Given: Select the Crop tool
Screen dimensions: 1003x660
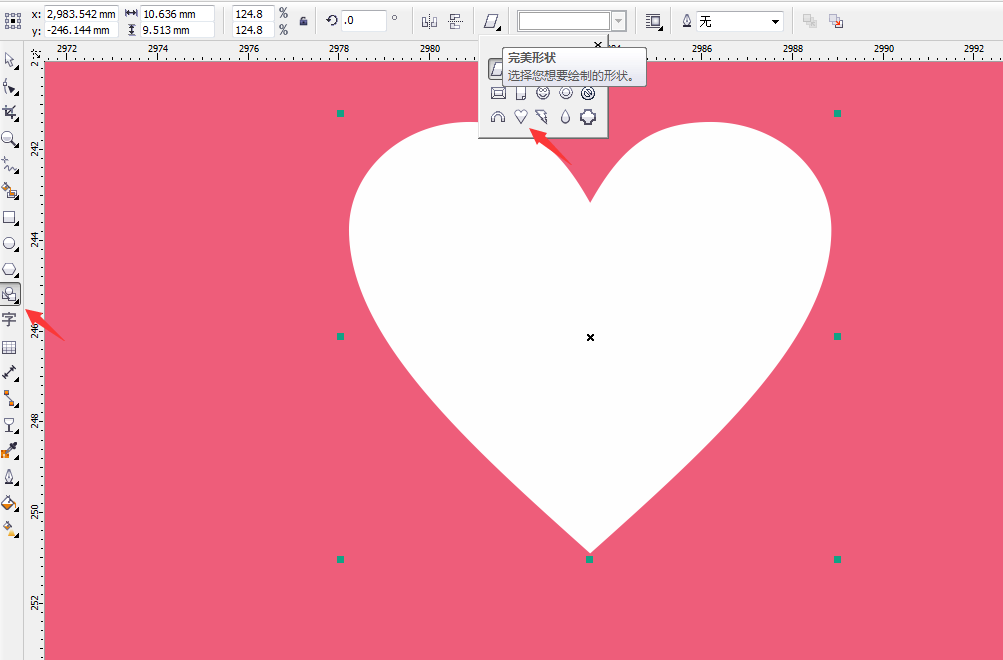Looking at the screenshot, I should coord(10,113).
